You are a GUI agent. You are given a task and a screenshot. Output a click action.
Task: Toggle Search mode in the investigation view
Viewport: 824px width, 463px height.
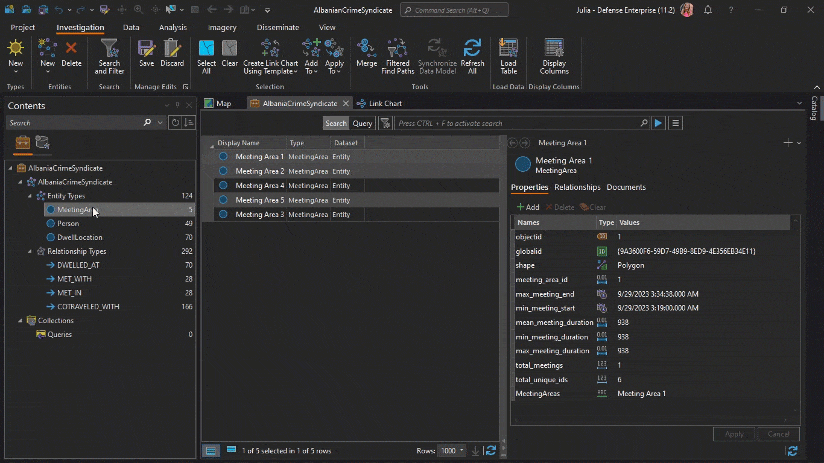point(335,123)
